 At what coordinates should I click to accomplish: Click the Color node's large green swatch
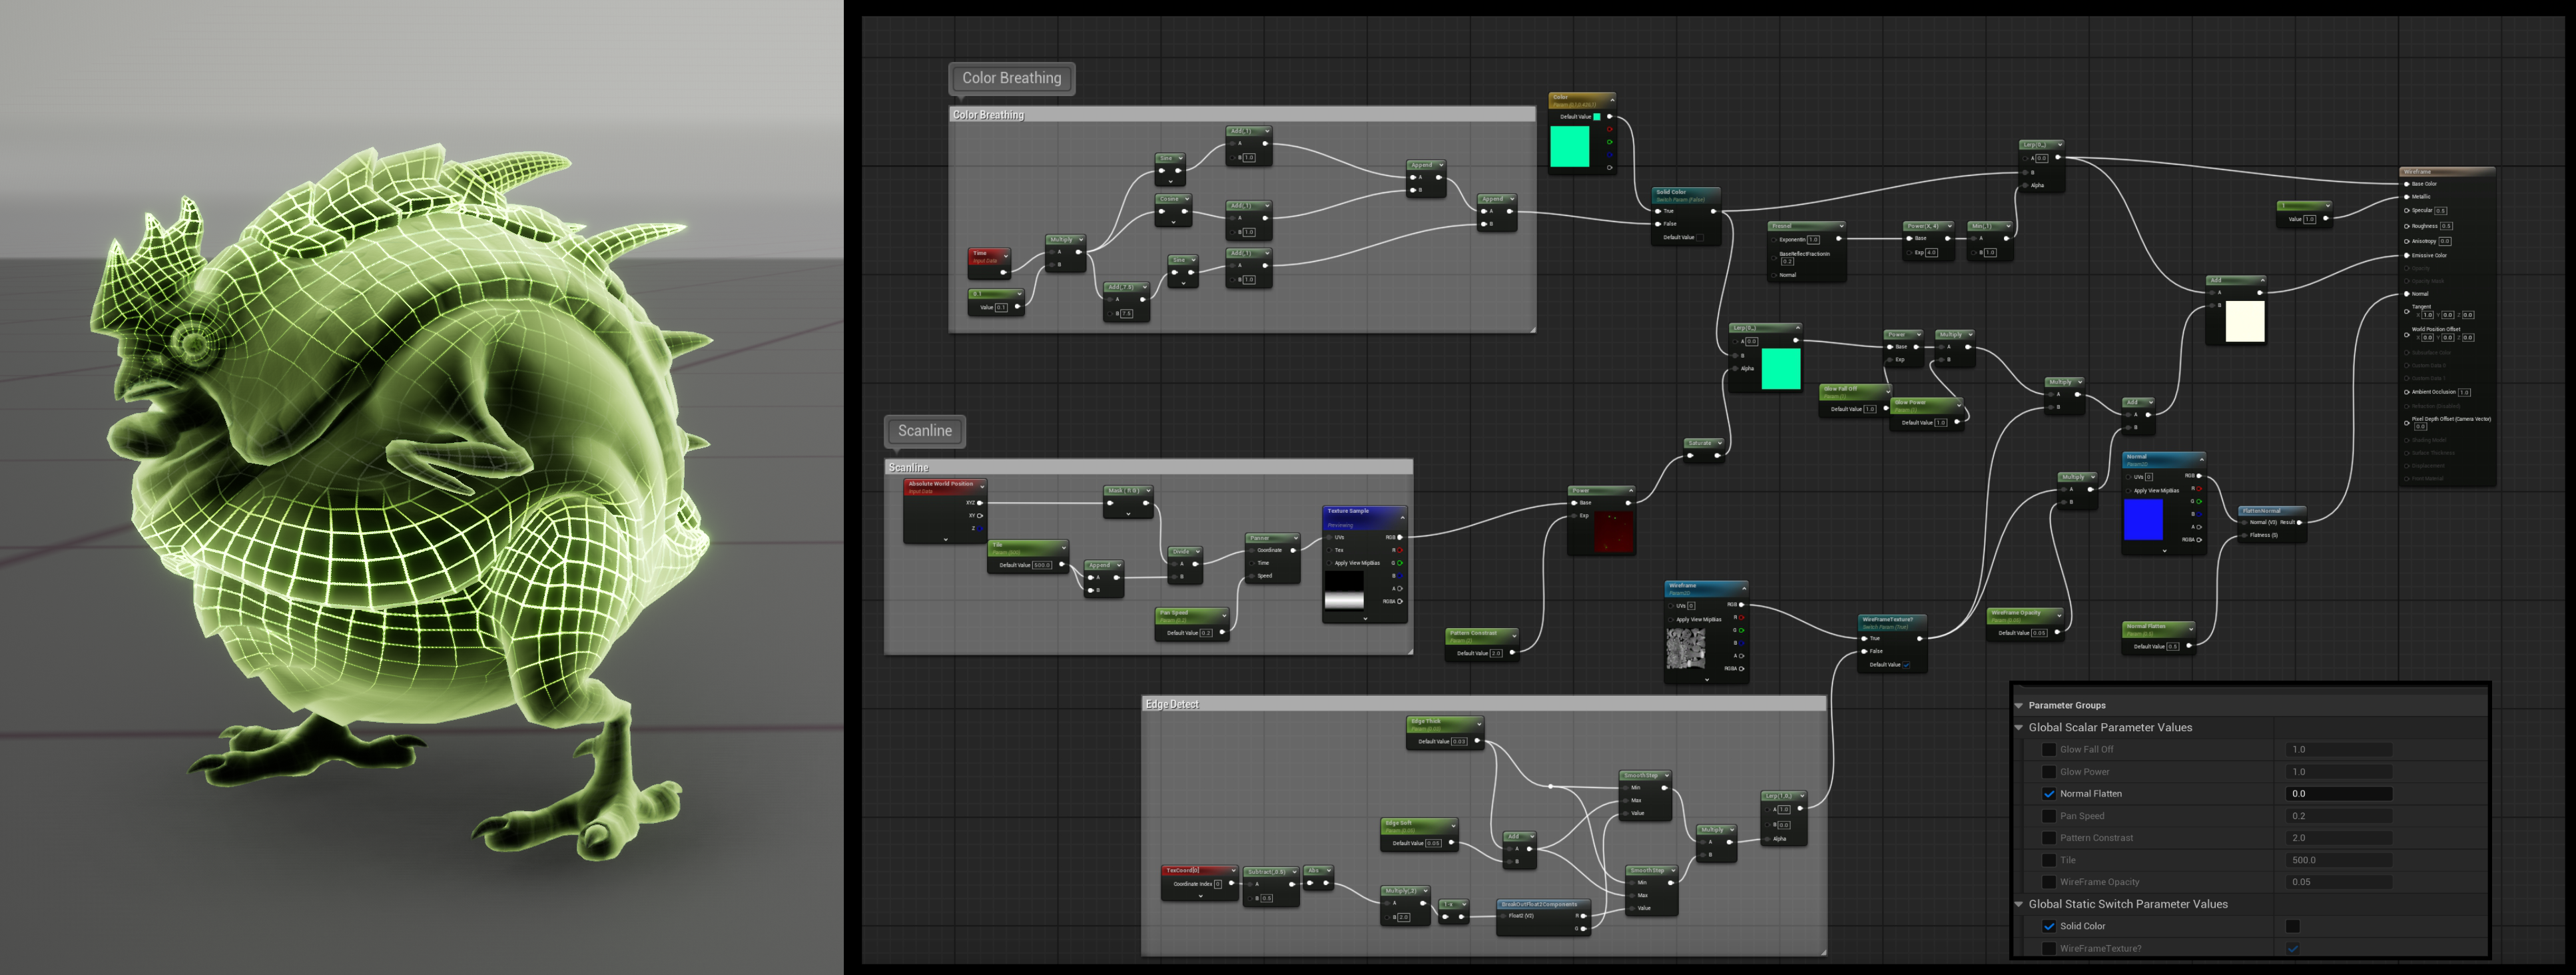(1569, 147)
